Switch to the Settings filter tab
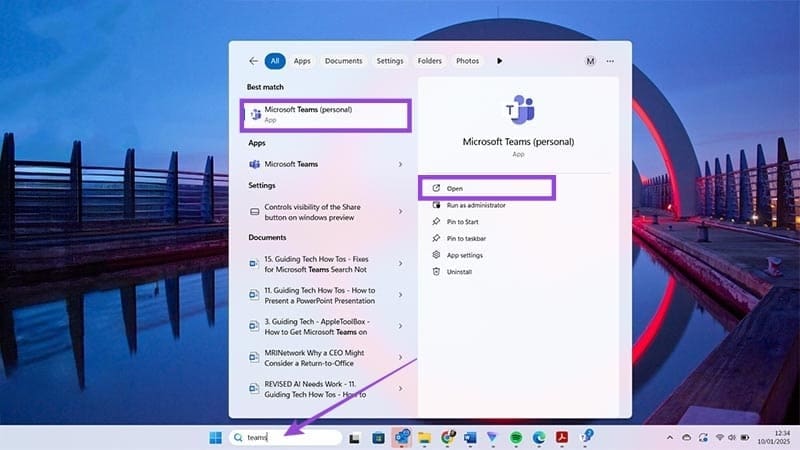 tap(390, 61)
